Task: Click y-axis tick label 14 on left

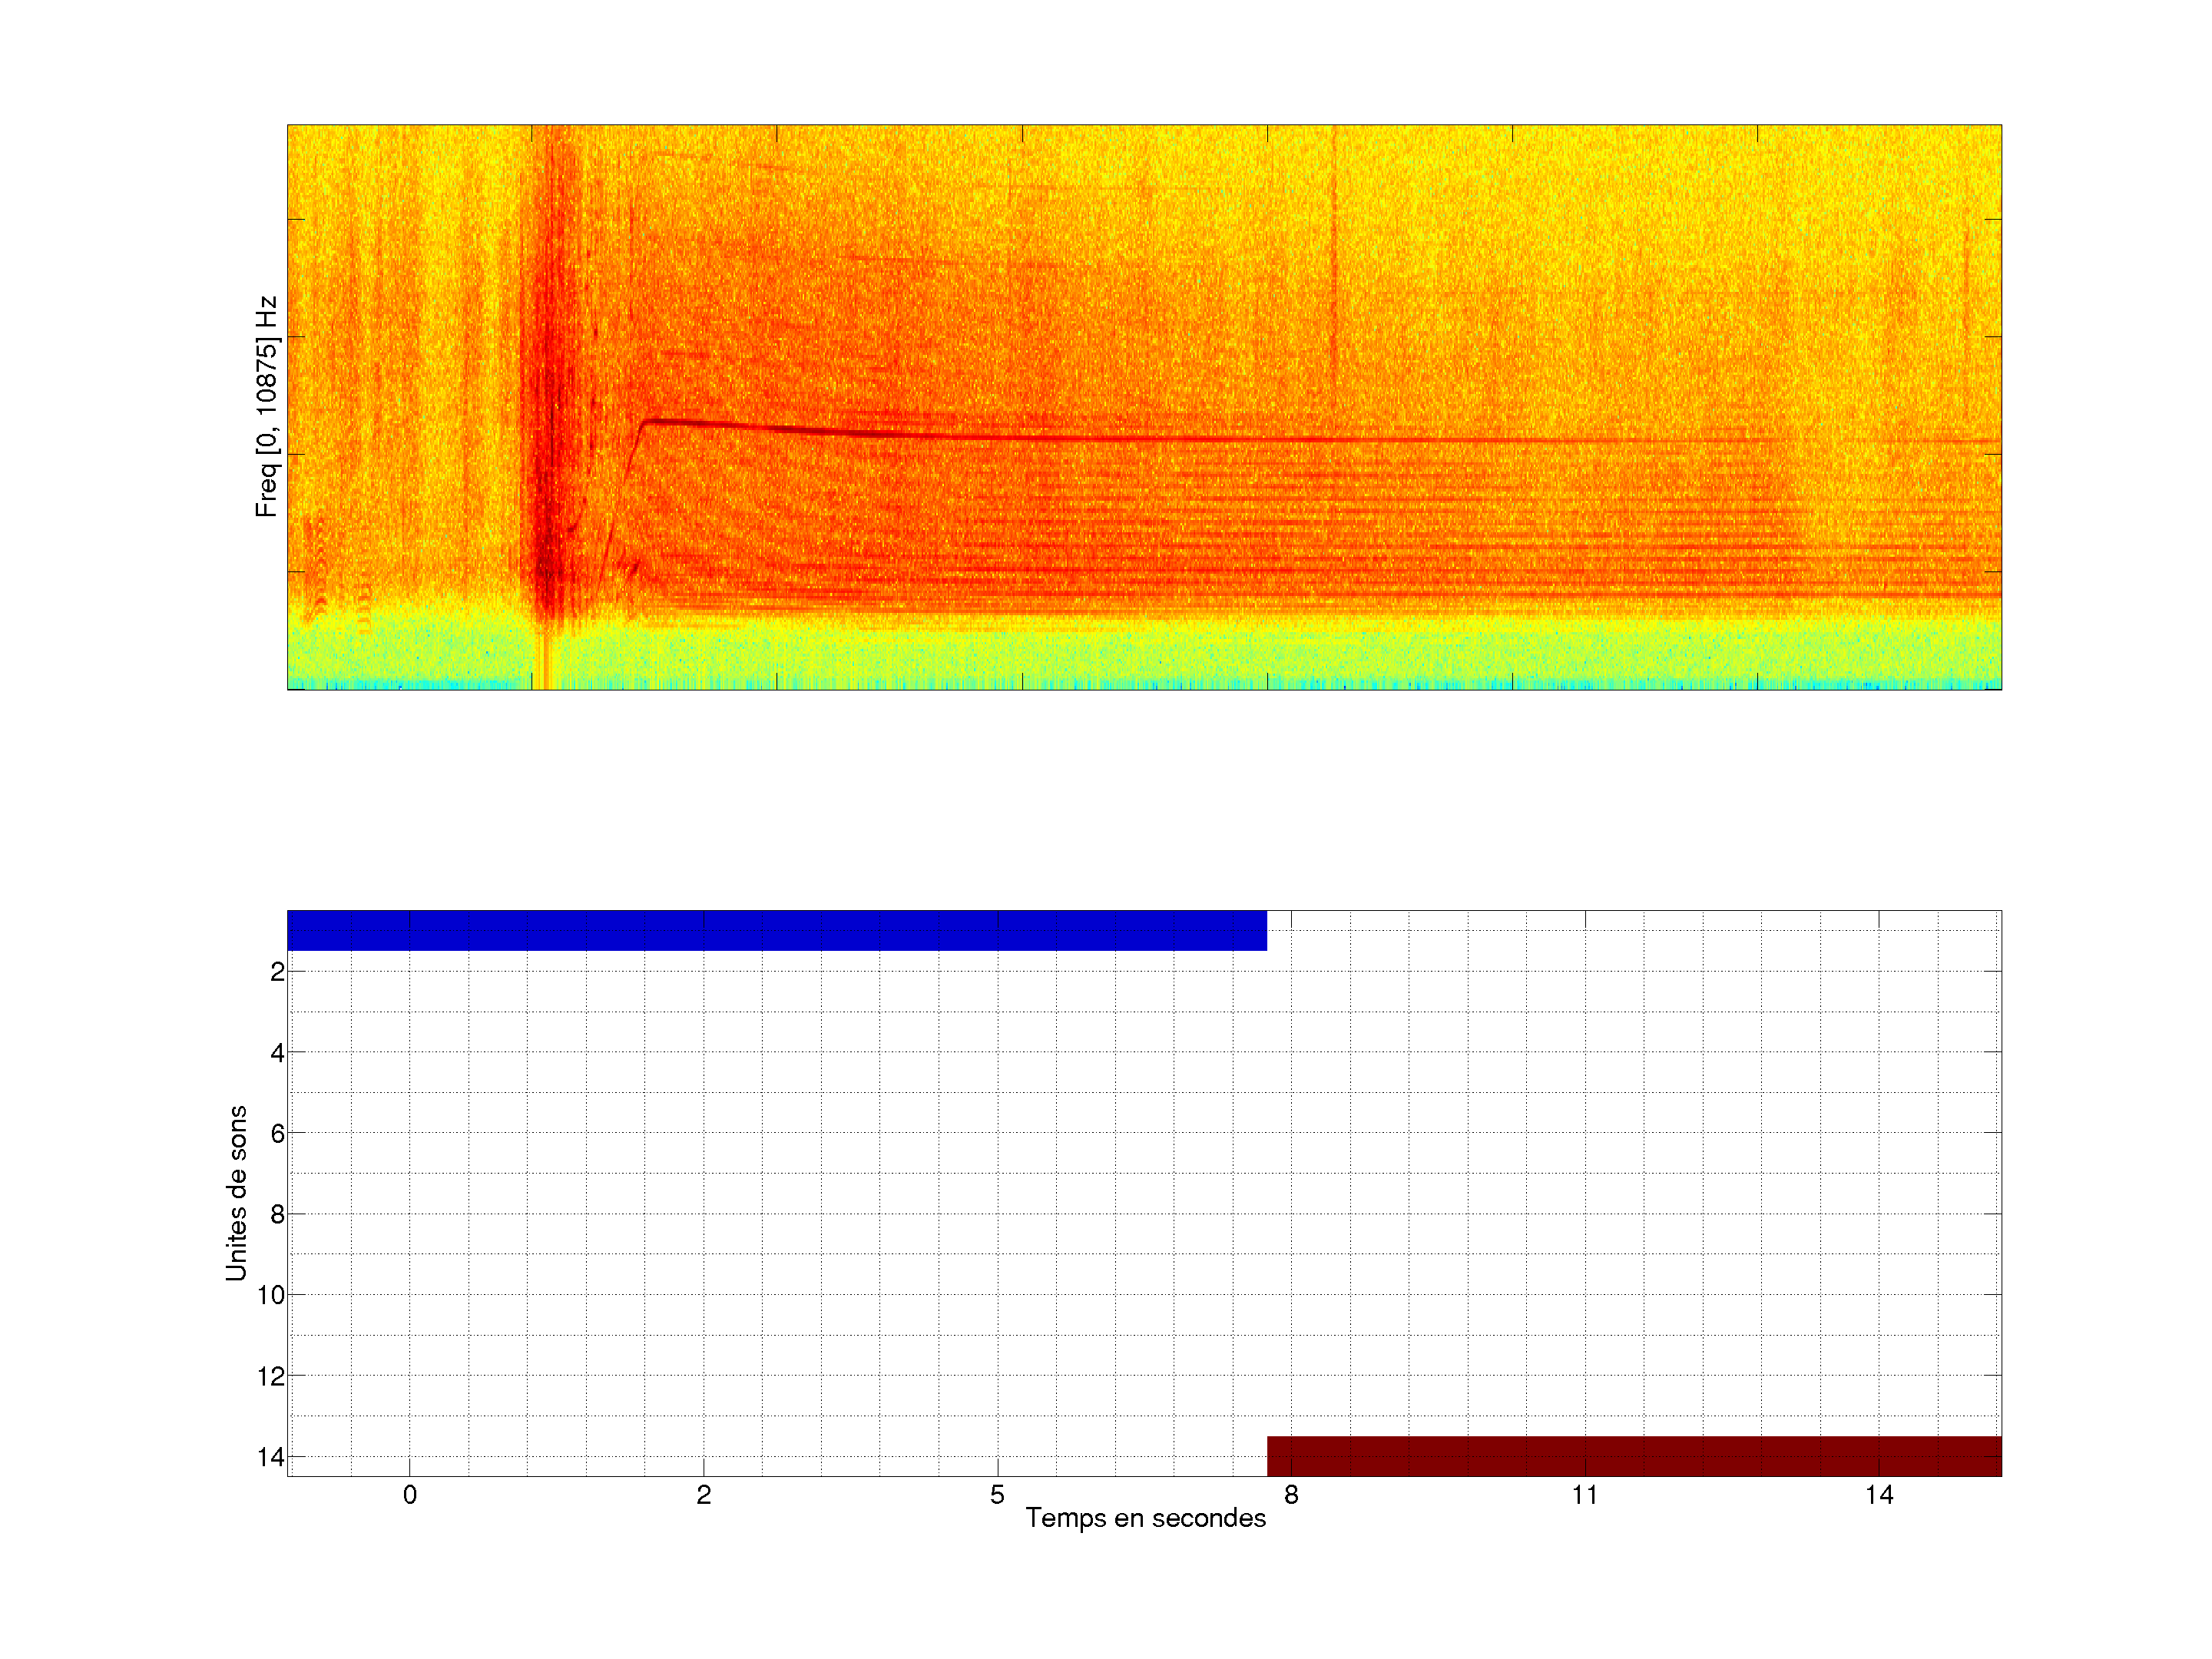Action: tap(271, 1457)
